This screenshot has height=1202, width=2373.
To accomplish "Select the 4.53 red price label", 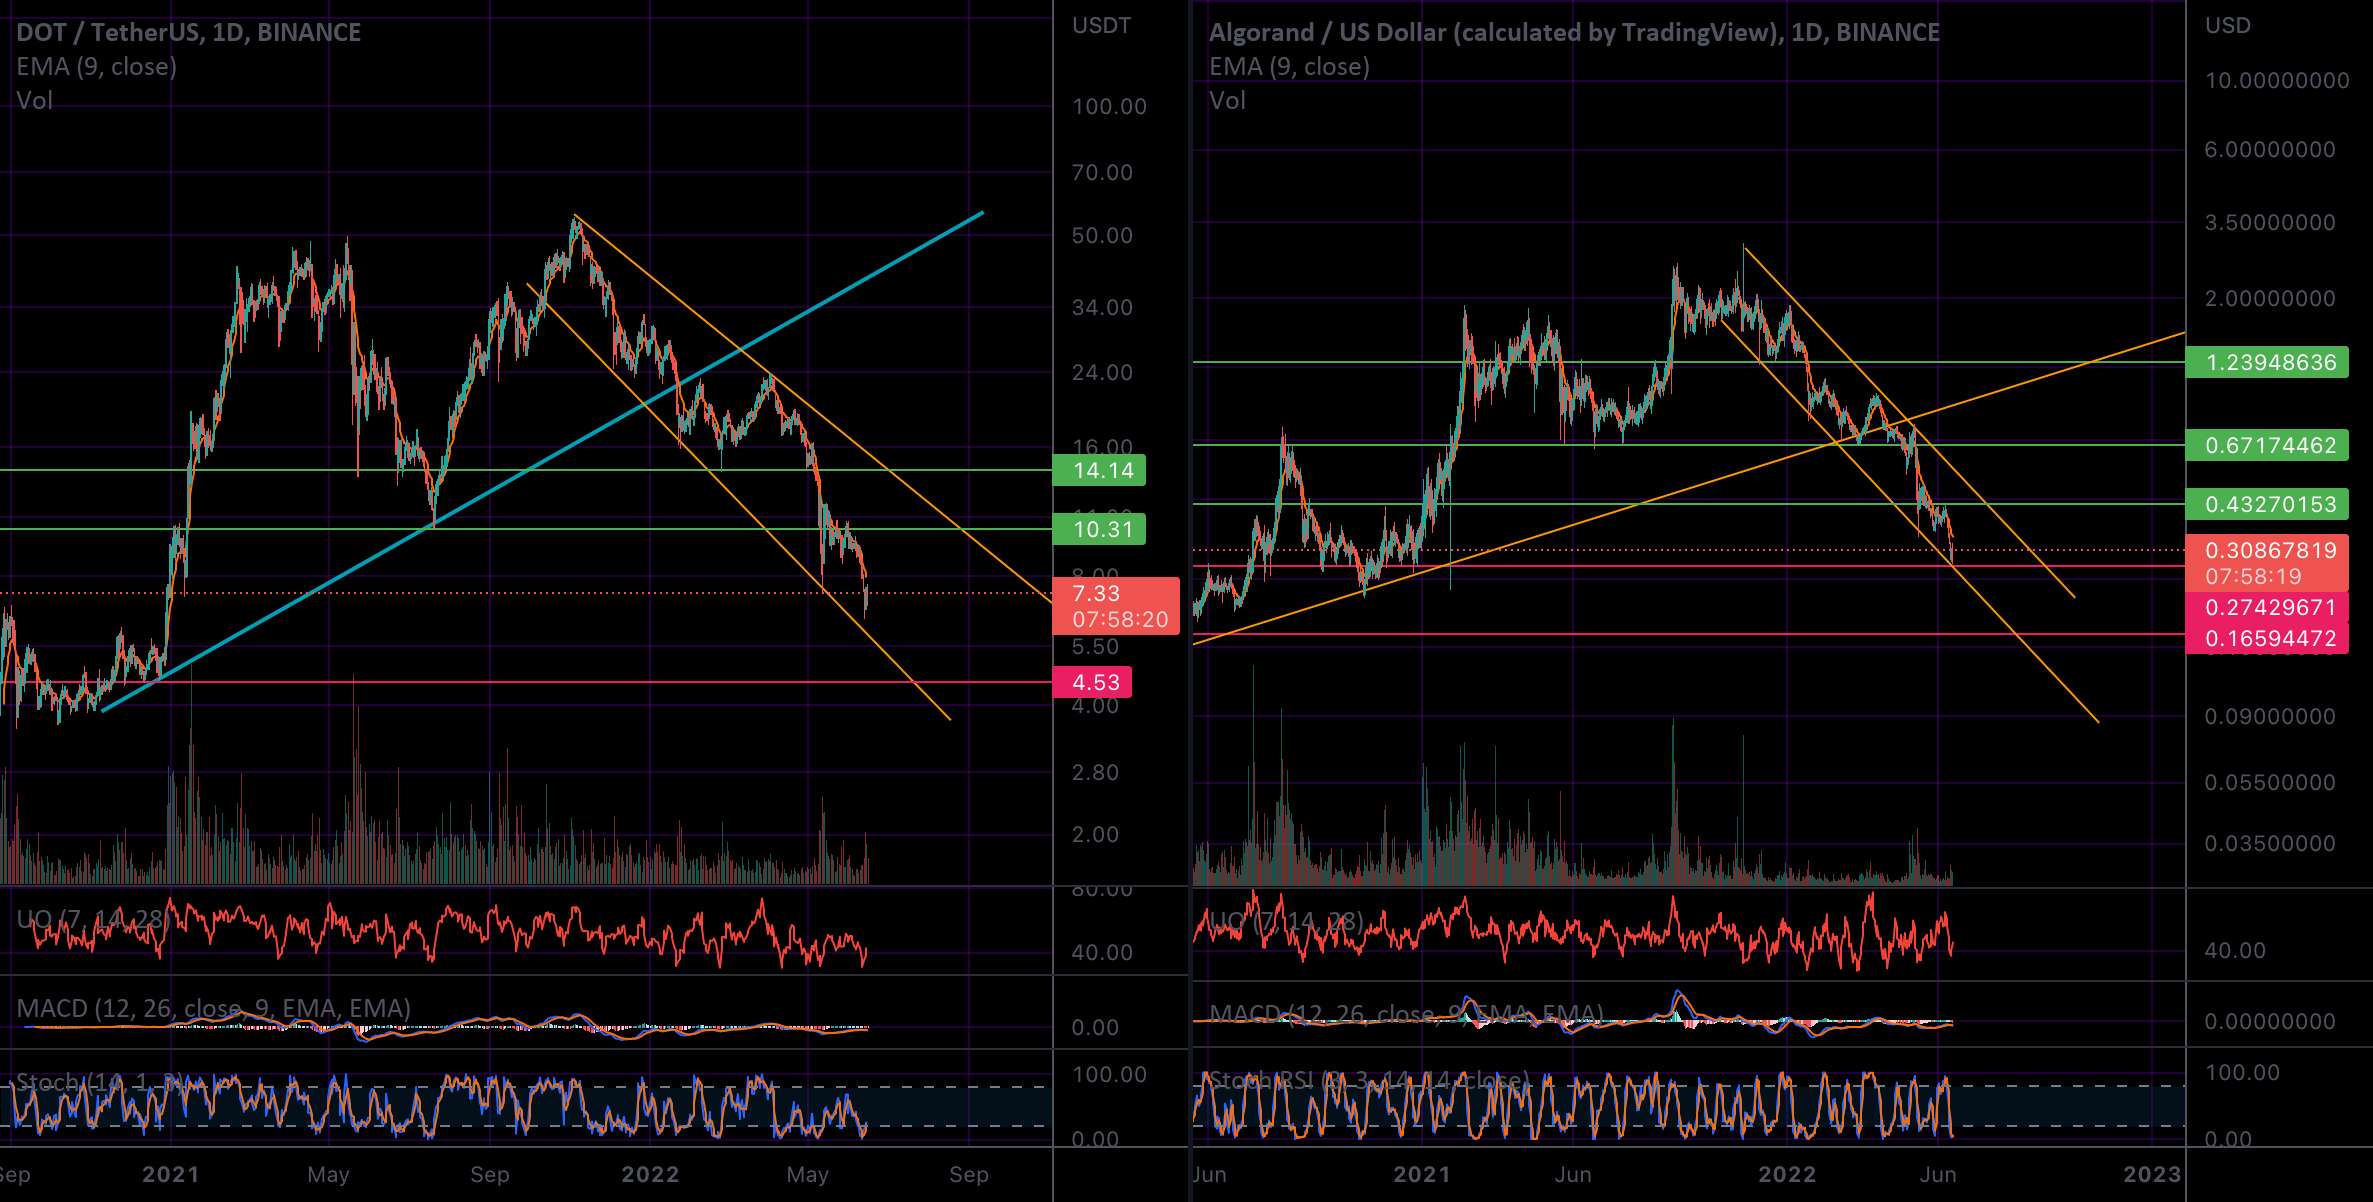I will click(1093, 682).
